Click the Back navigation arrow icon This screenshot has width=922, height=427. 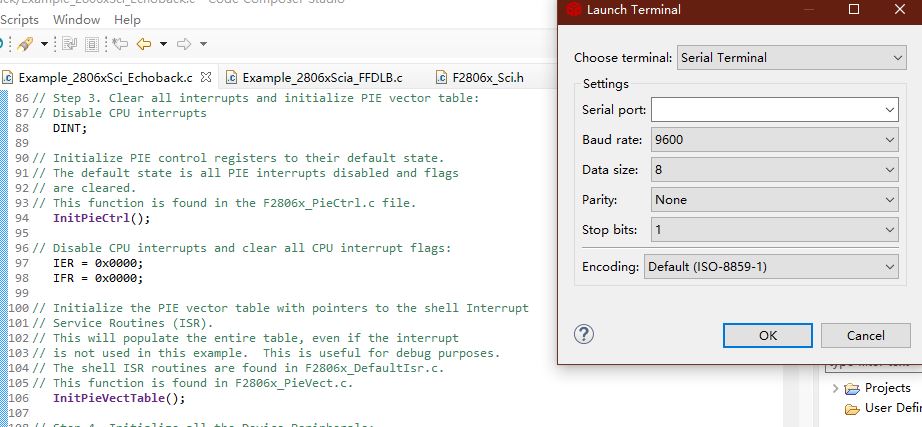coord(144,44)
